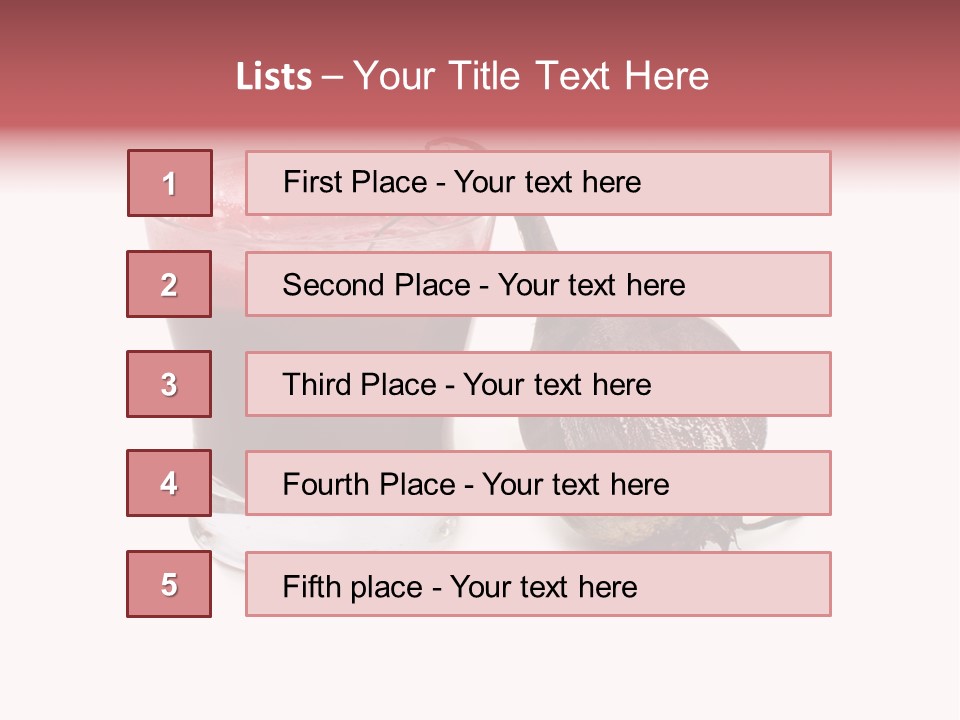Click the number 3 box
Image resolution: width=960 pixels, height=720 pixels.
tap(169, 384)
